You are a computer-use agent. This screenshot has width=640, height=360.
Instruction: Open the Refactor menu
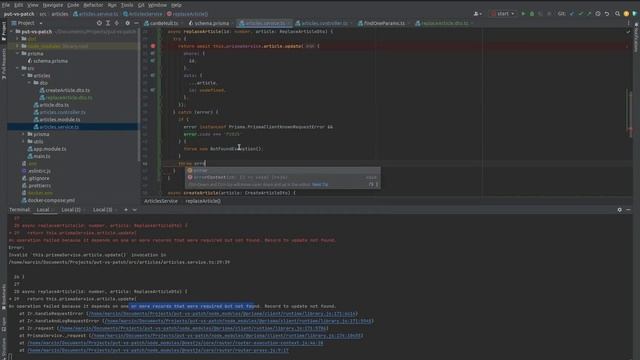click(x=93, y=5)
